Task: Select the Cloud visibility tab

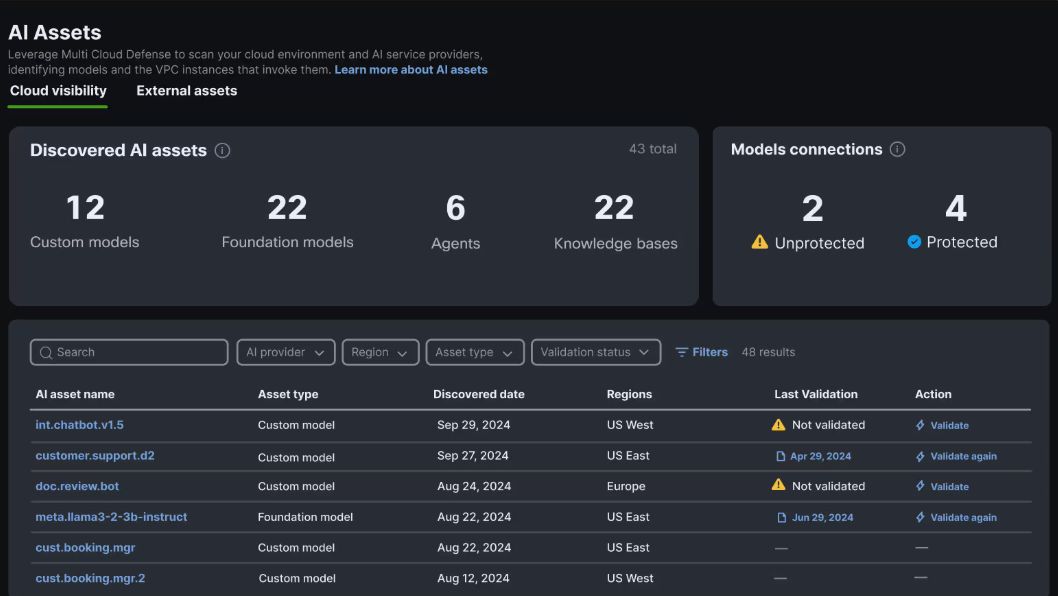Action: pyautogui.click(x=58, y=91)
